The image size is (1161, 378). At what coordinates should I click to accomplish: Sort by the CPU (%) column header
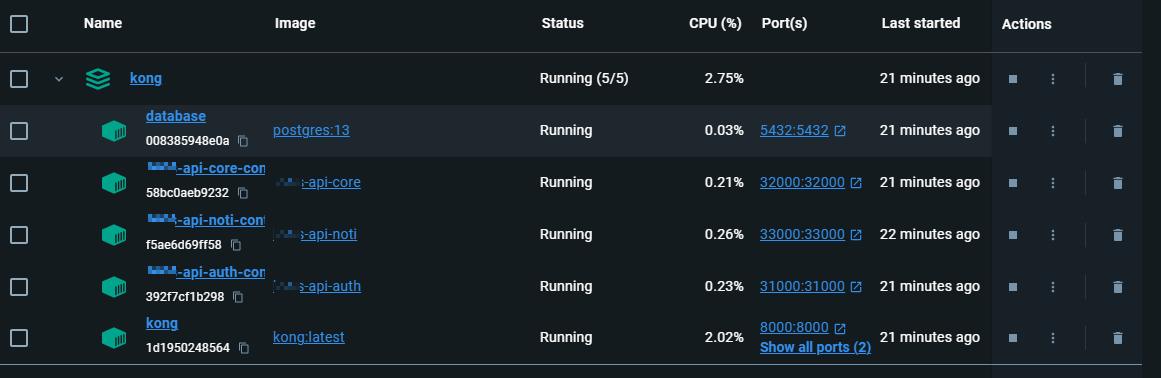(x=715, y=23)
